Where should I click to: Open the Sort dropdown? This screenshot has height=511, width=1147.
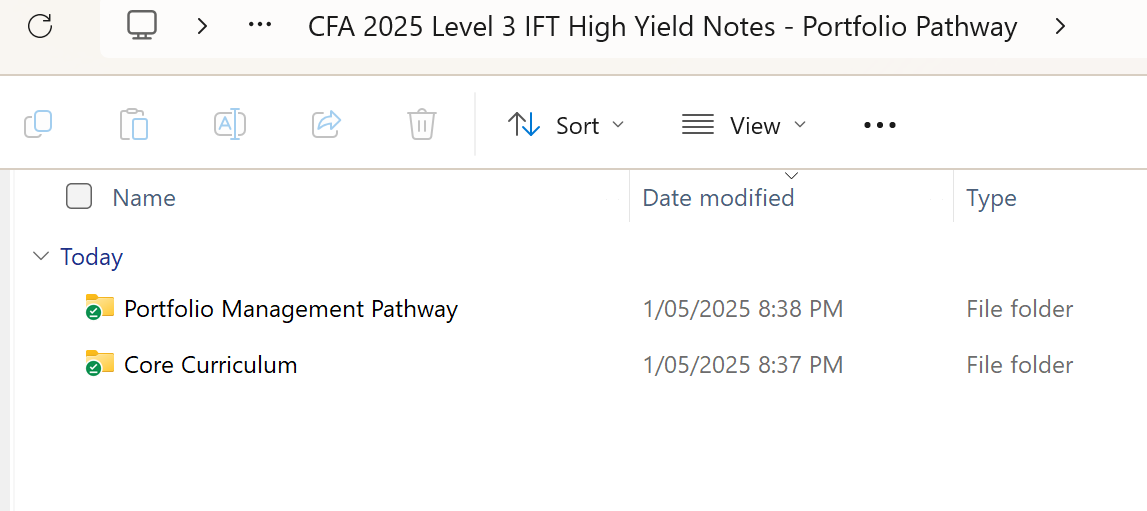[566, 125]
